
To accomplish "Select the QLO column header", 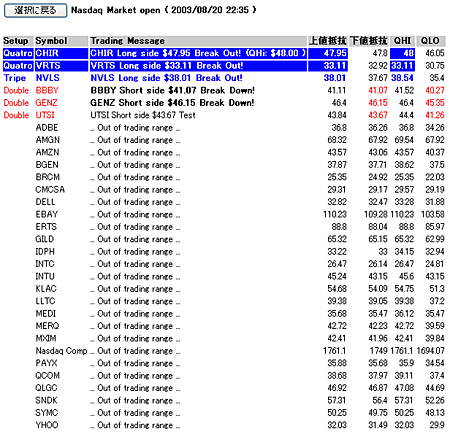I will pos(431,41).
